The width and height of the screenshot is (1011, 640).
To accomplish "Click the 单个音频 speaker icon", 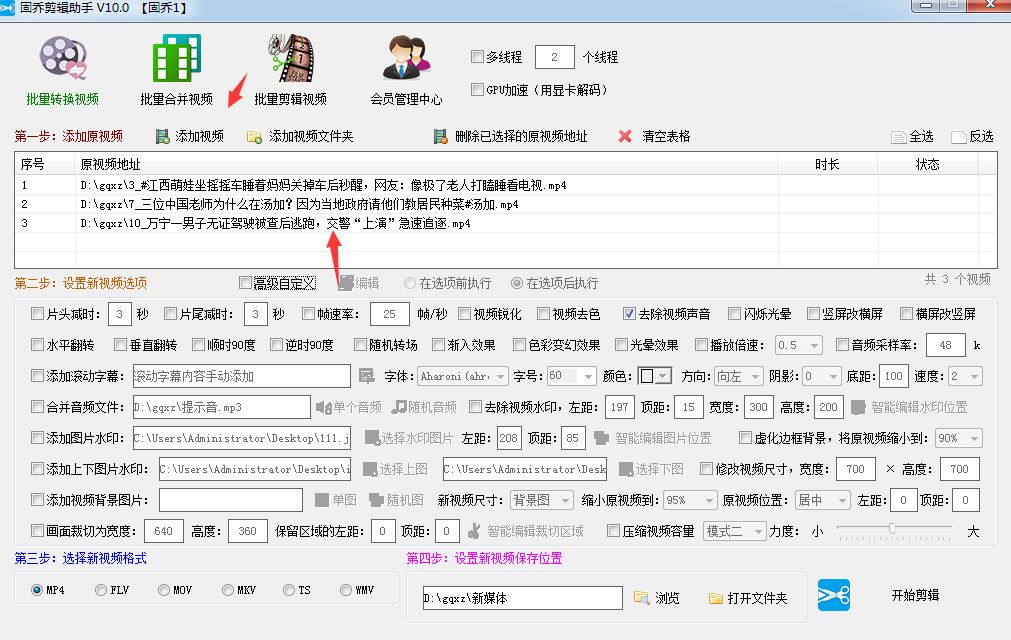I will 323,407.
